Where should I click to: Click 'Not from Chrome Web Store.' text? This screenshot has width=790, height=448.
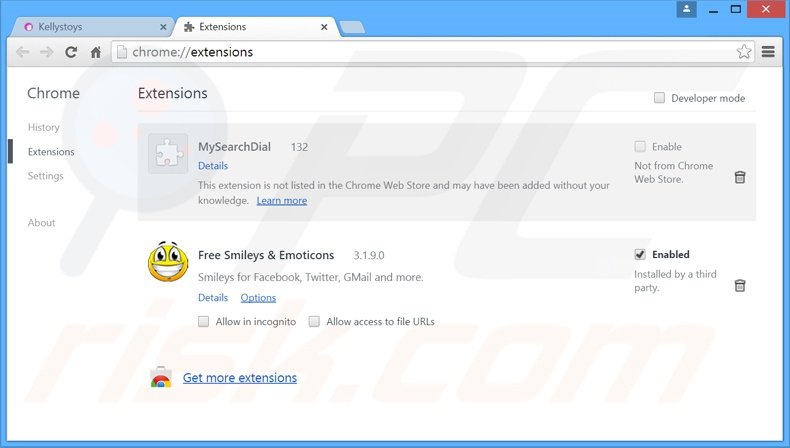tap(674, 172)
